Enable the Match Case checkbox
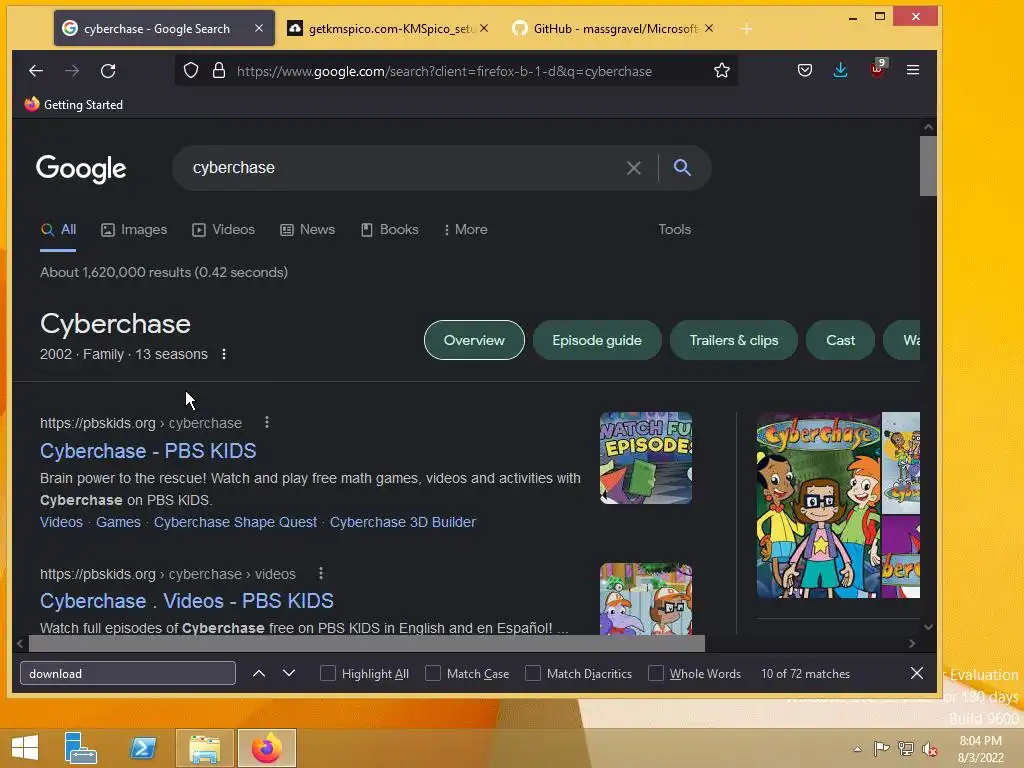The image size is (1024, 768). 433,673
